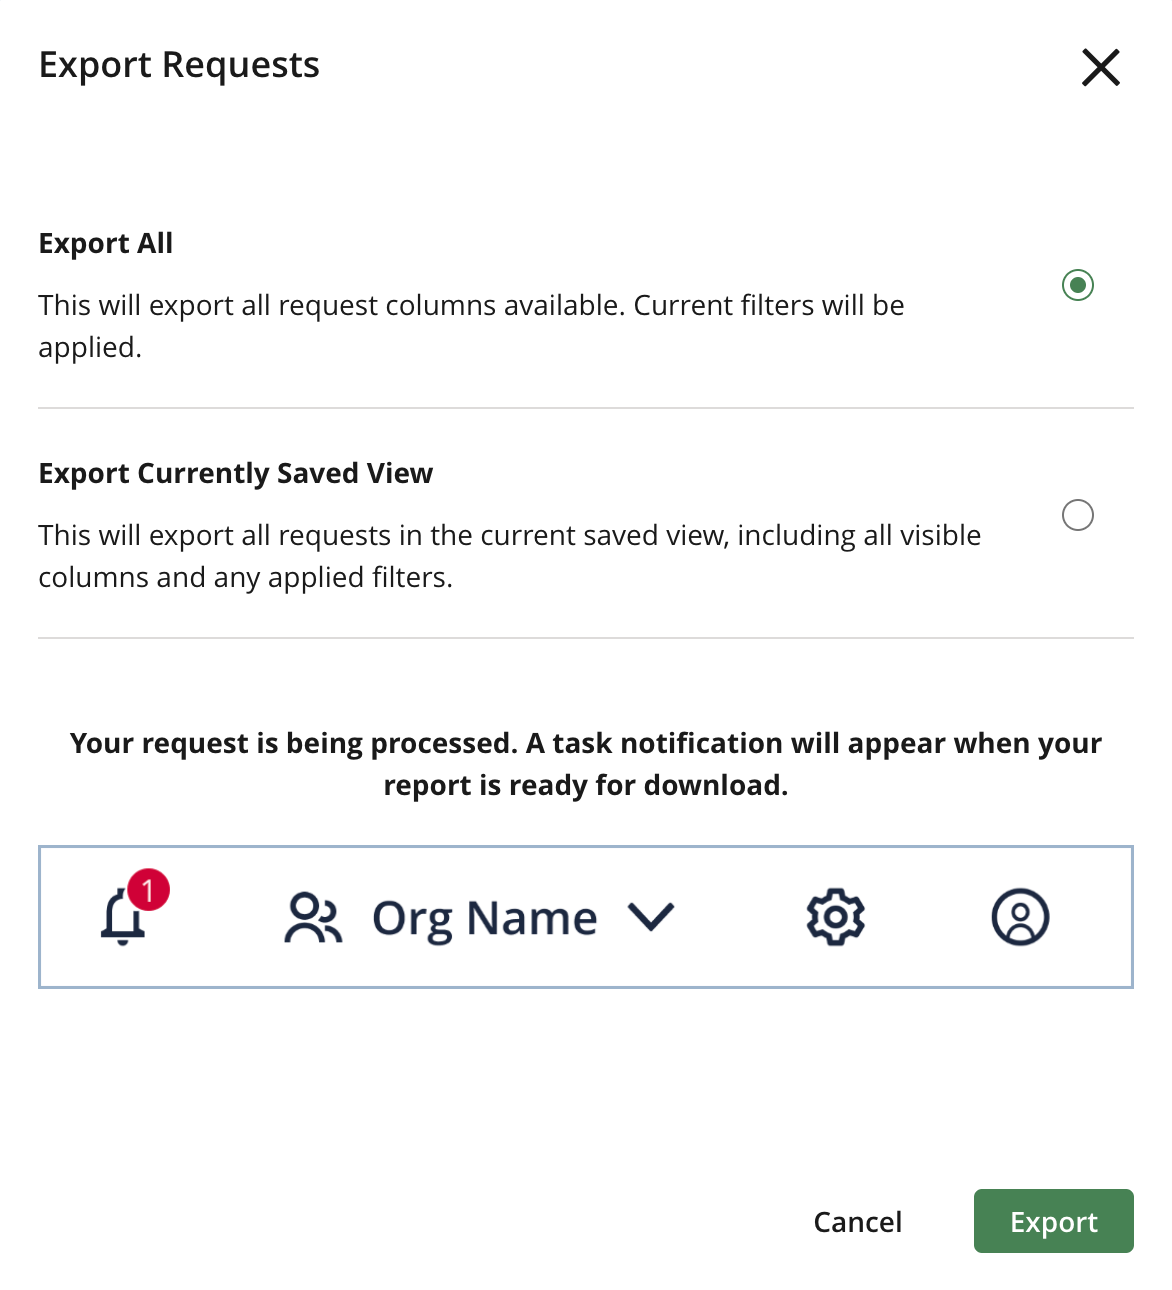Cancel the export request
The image size is (1172, 1290).
(x=856, y=1221)
